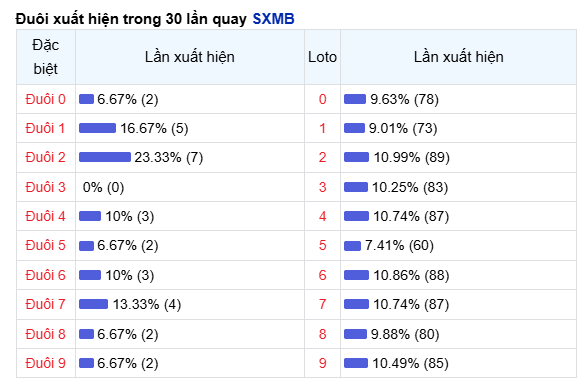
Task: Click the Đuôi 0 row label
Action: (x=45, y=99)
